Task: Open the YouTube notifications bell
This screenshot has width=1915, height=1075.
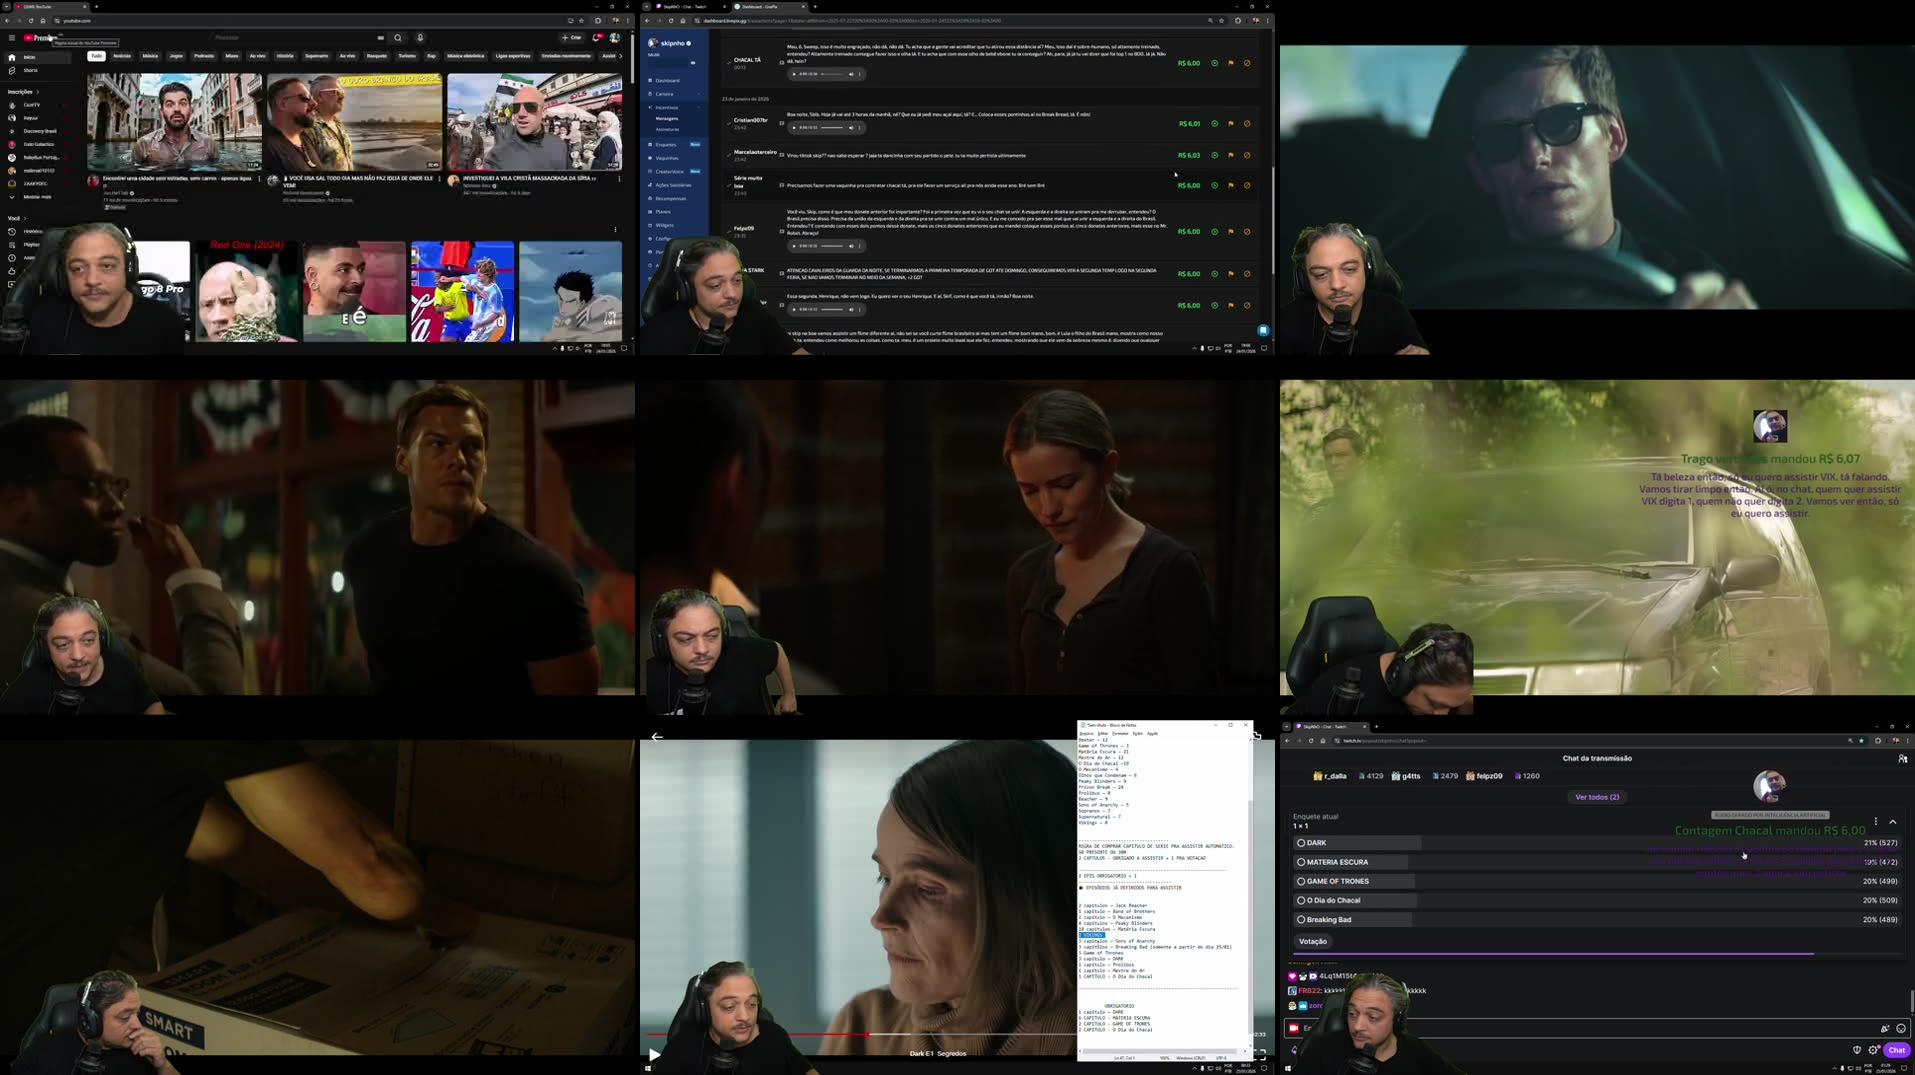Action: point(597,37)
